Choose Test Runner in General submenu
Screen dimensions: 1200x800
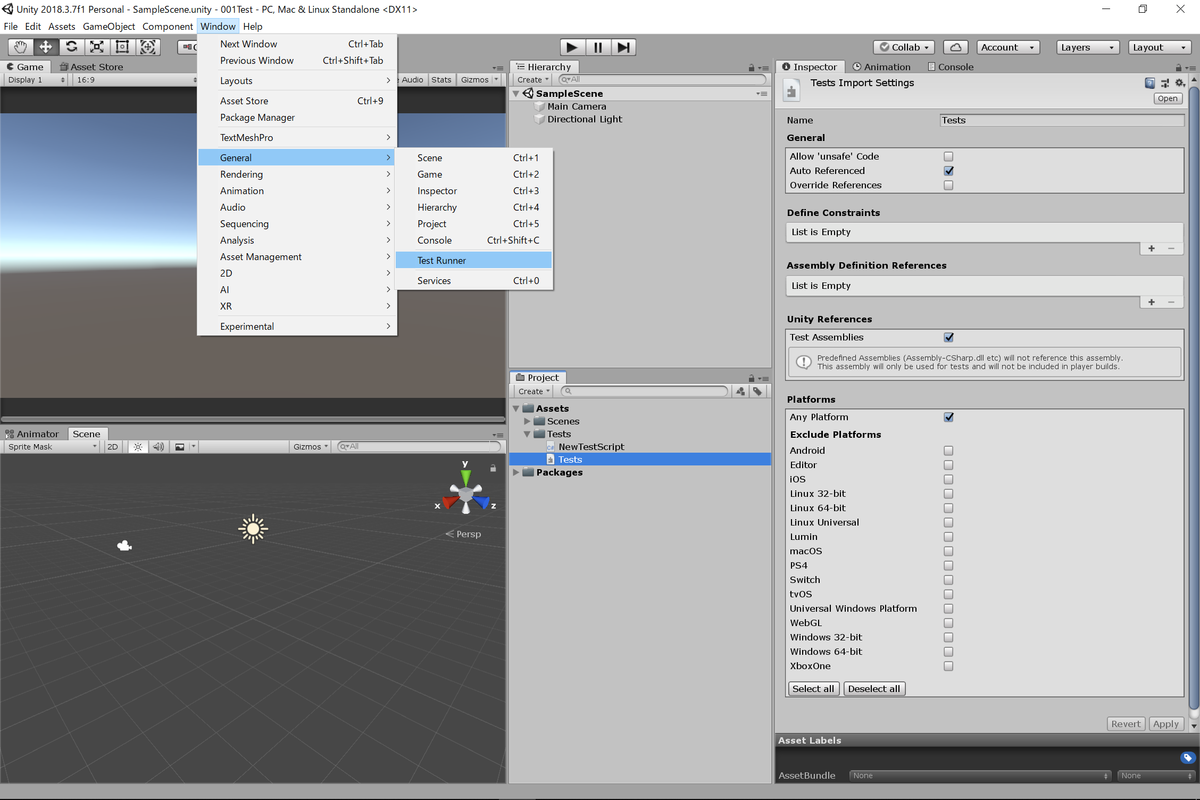473,260
